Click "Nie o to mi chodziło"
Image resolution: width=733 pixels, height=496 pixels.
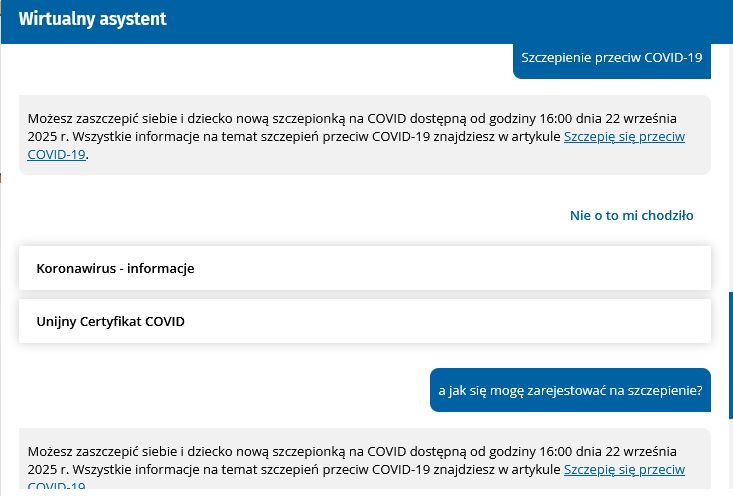631,215
